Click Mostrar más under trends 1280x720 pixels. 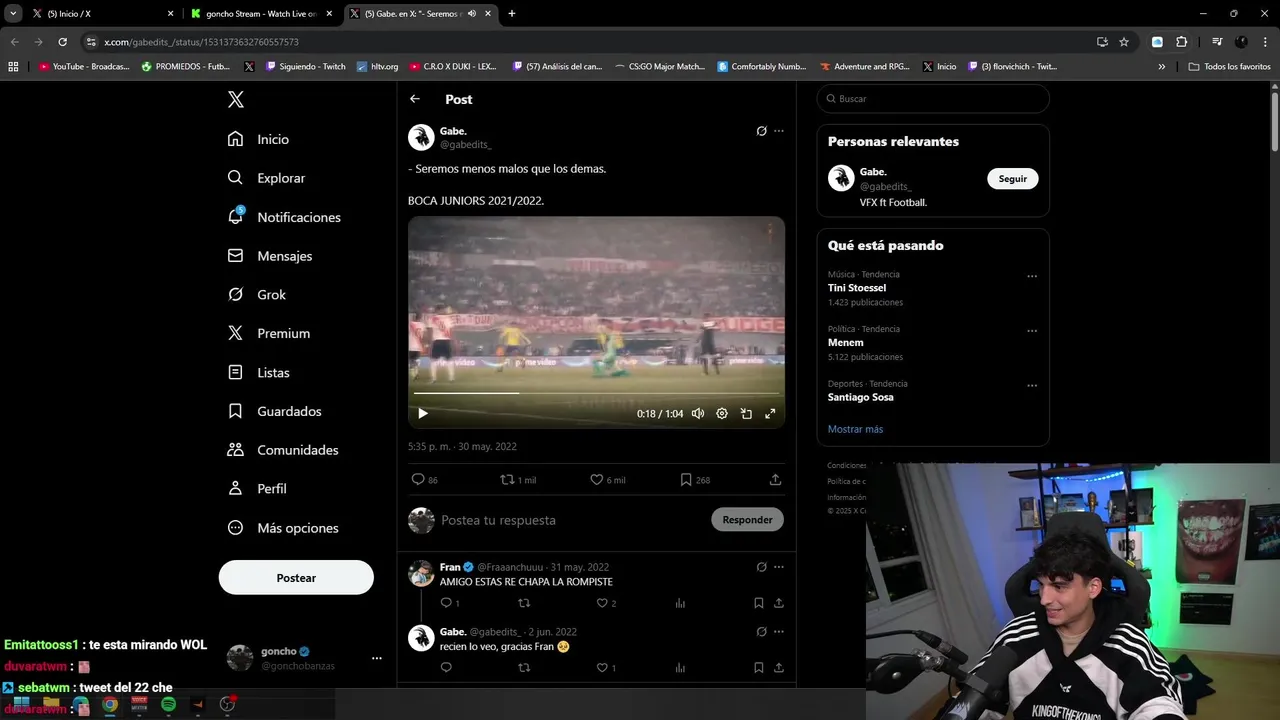tap(855, 429)
